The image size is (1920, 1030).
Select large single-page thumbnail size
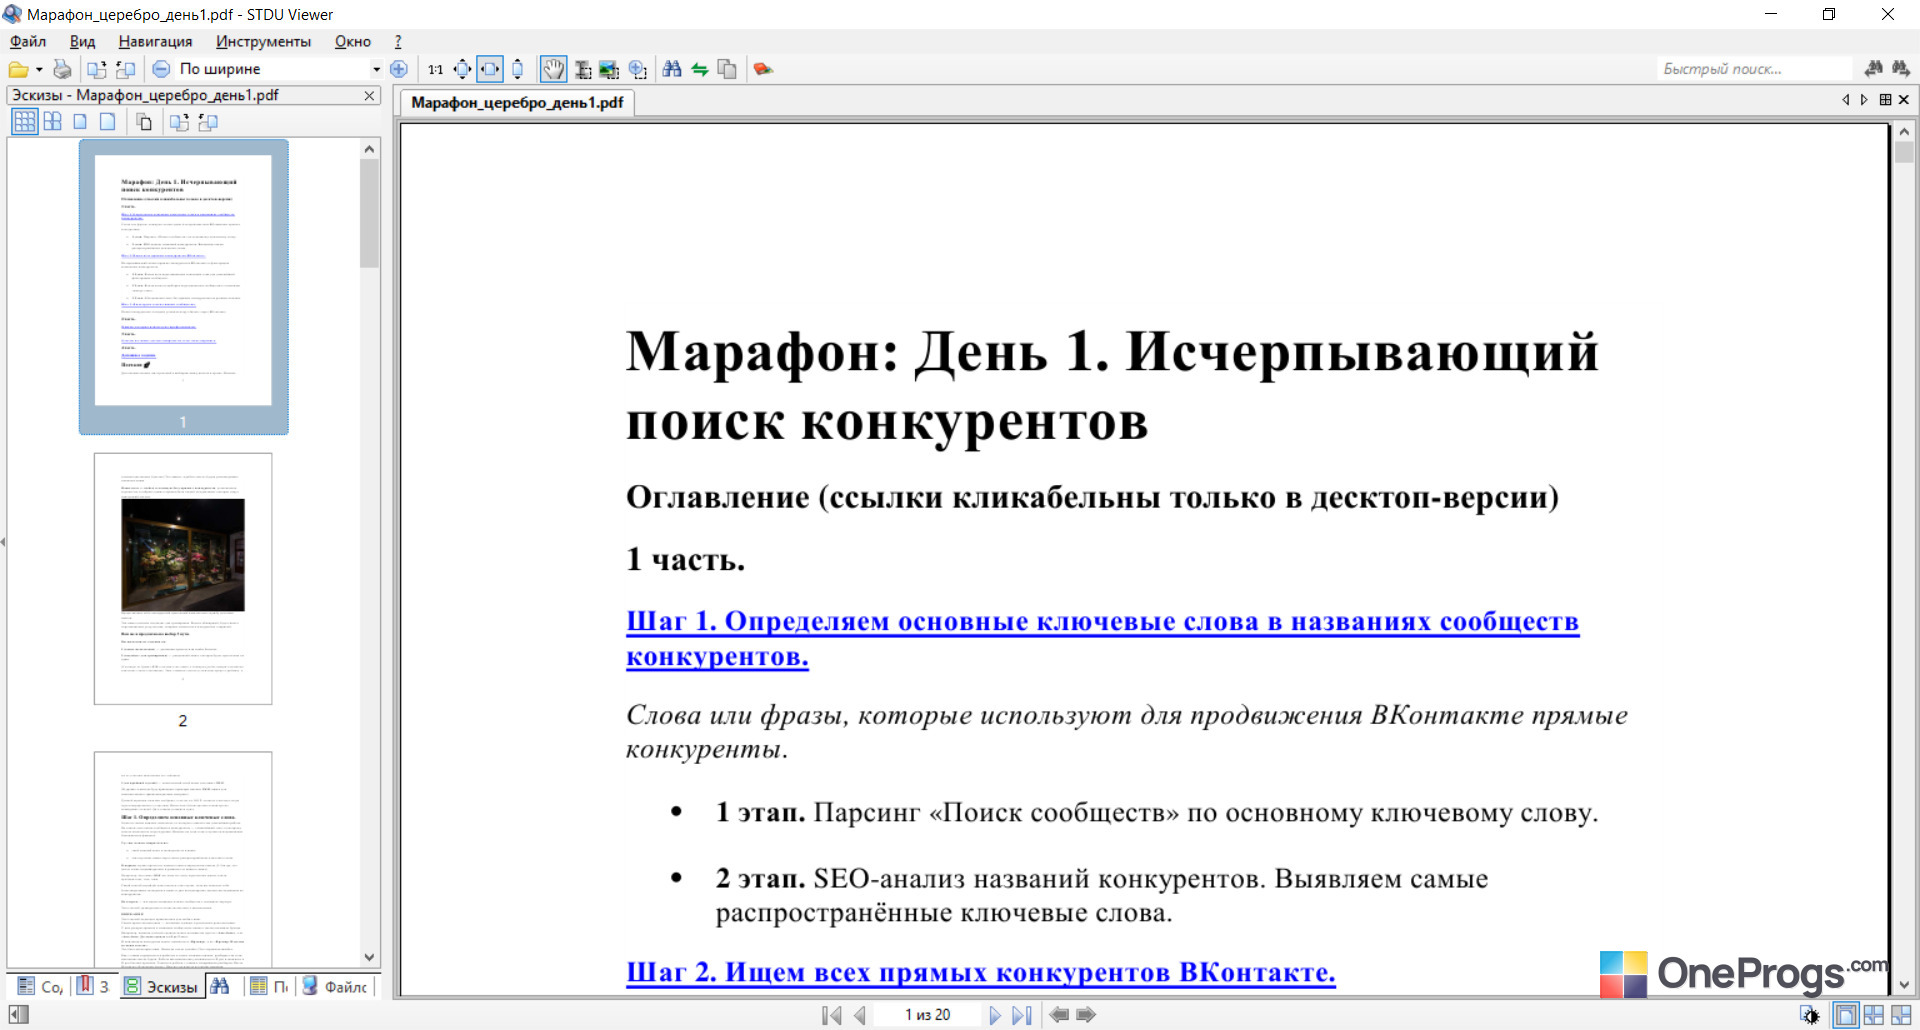click(x=108, y=122)
